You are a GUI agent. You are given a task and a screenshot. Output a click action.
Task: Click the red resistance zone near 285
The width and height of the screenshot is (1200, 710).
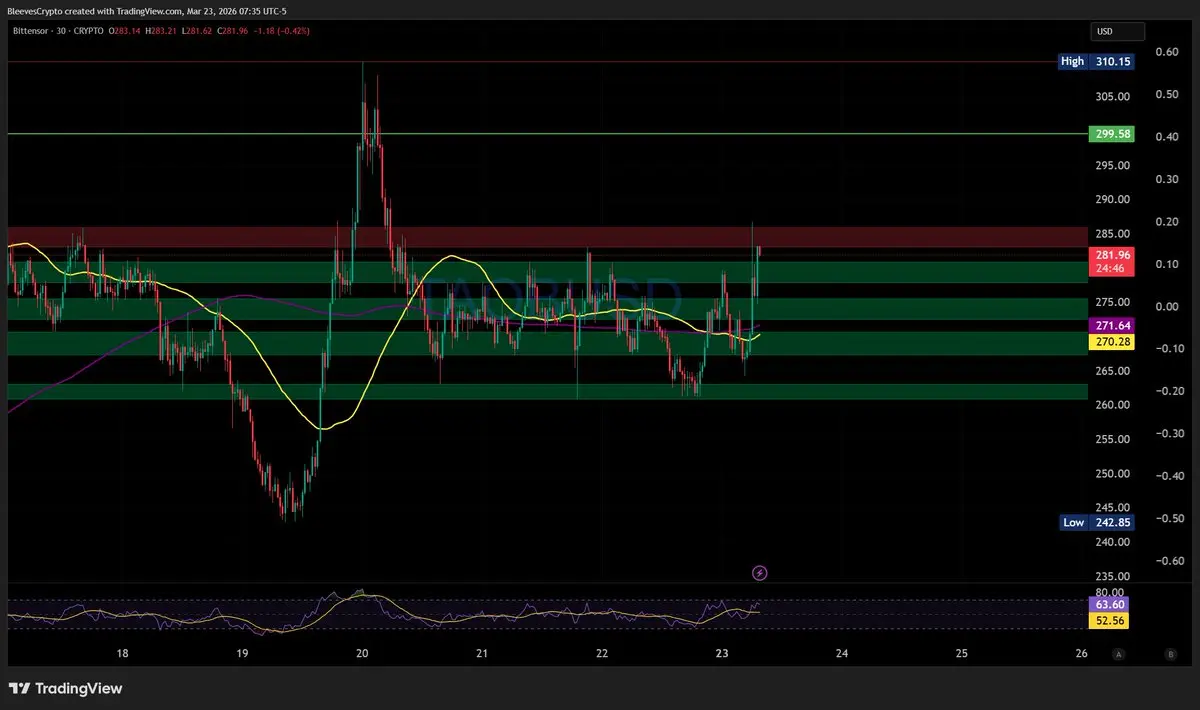[547, 237]
